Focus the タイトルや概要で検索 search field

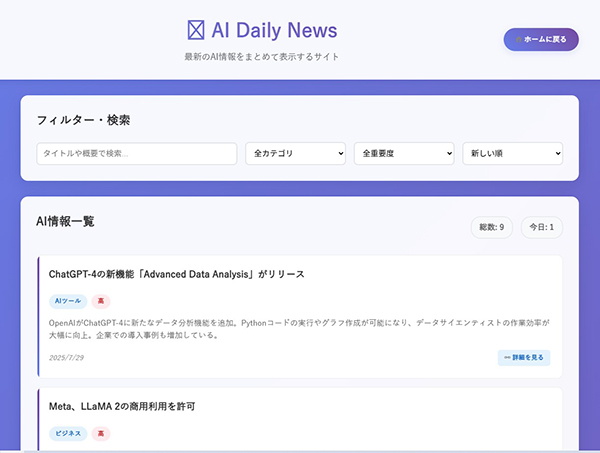coord(137,153)
